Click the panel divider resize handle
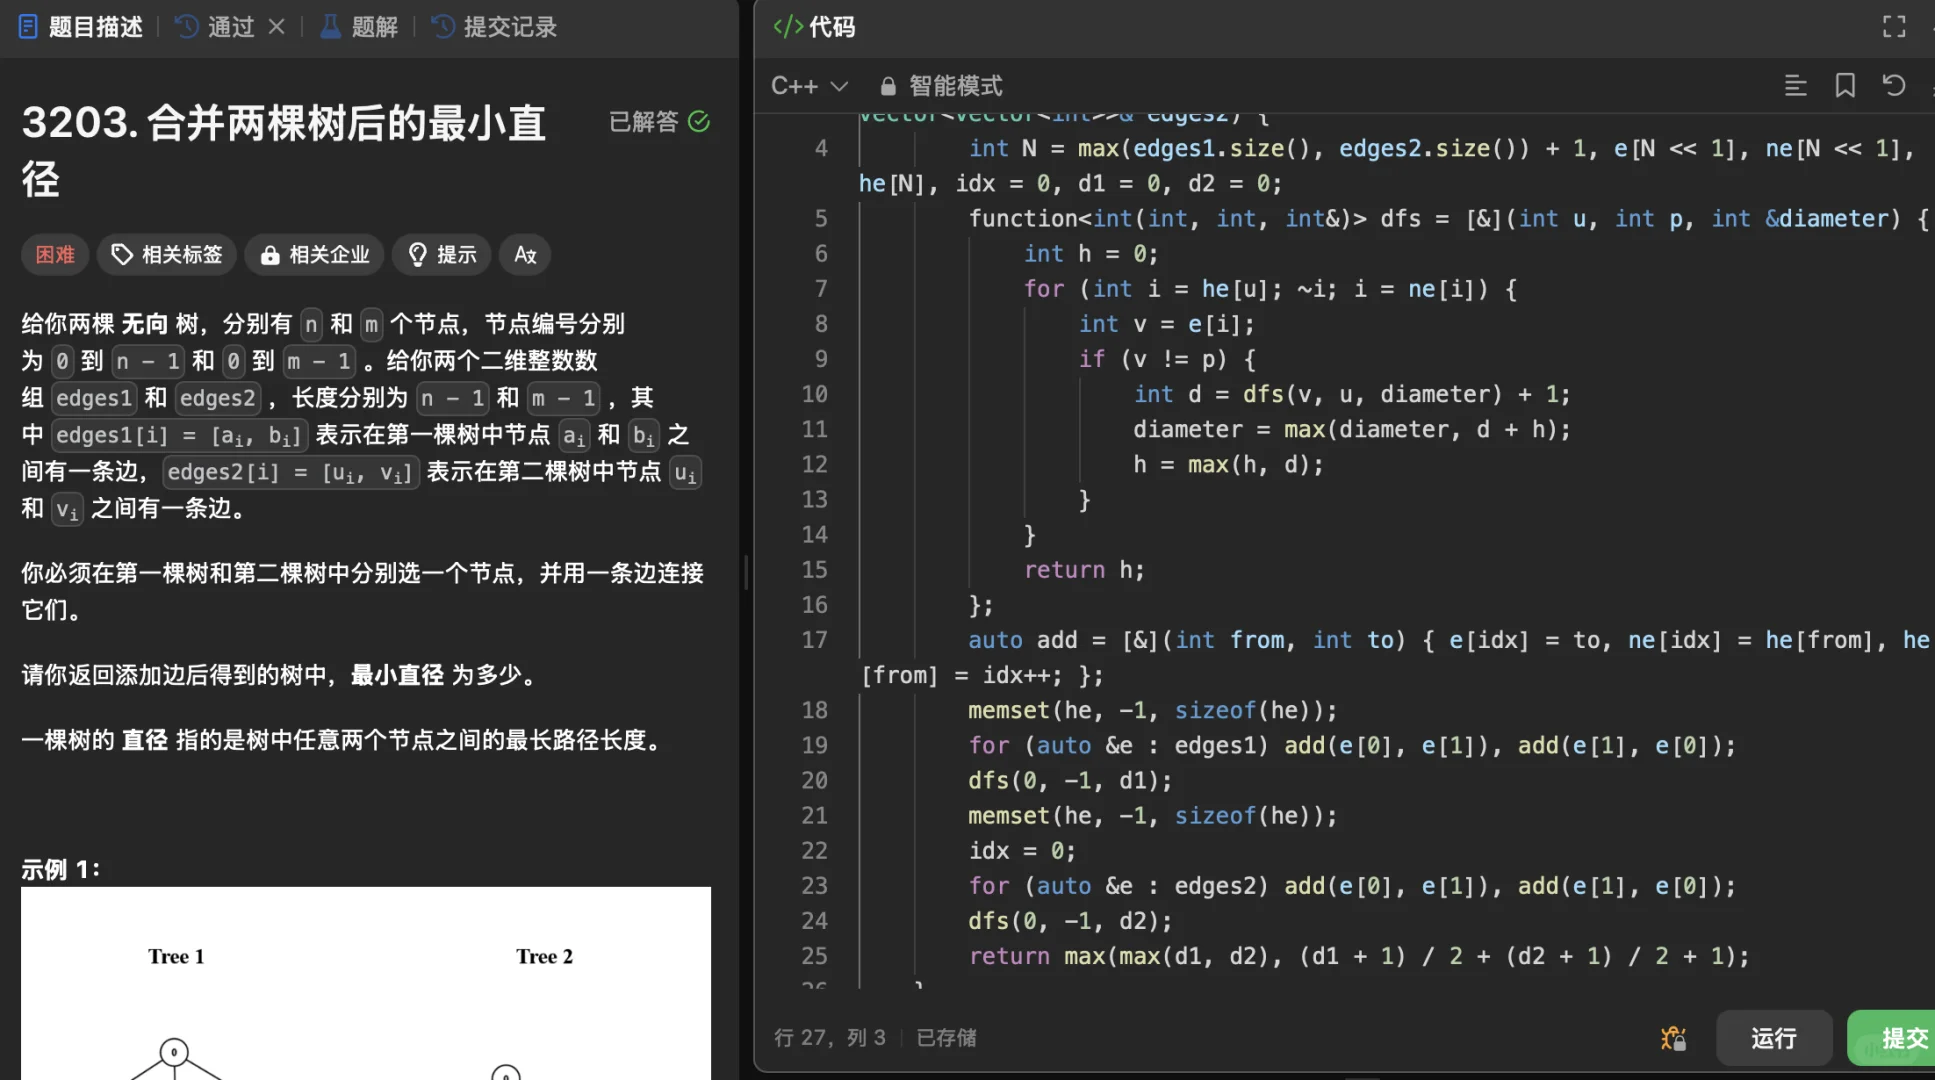 pos(746,572)
